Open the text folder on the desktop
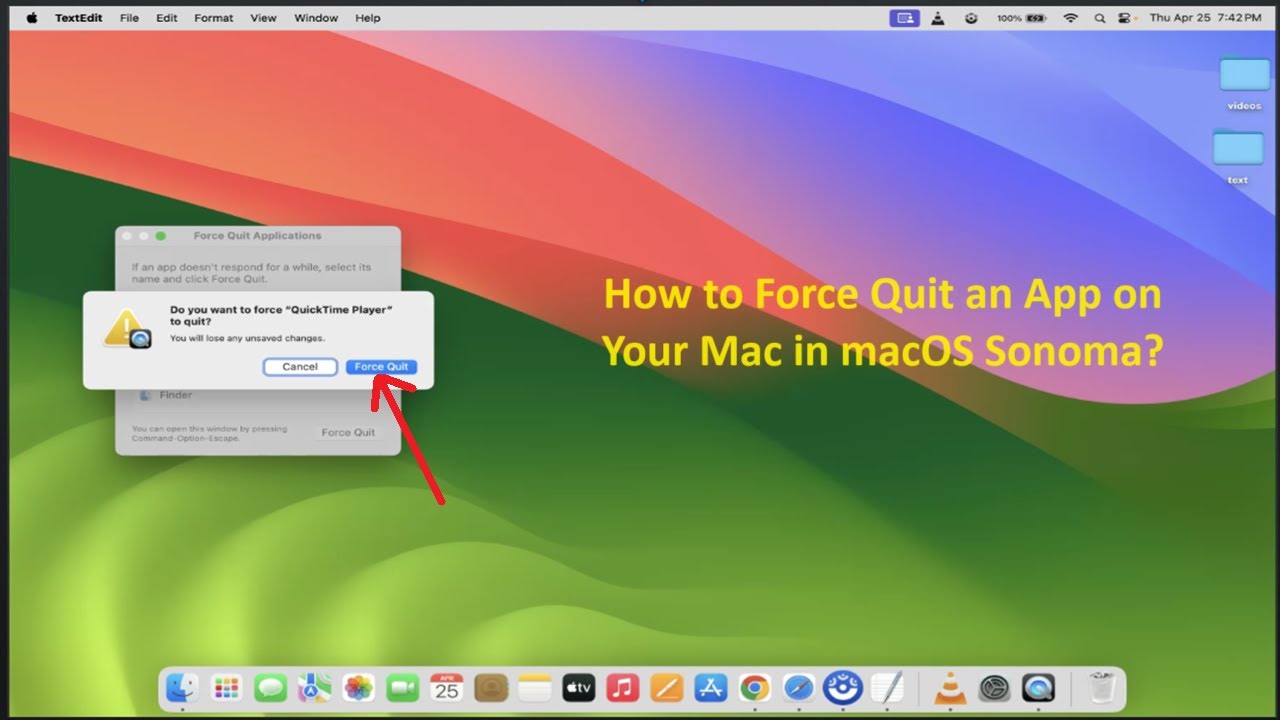Screen dimensions: 1280x720 [1238, 156]
